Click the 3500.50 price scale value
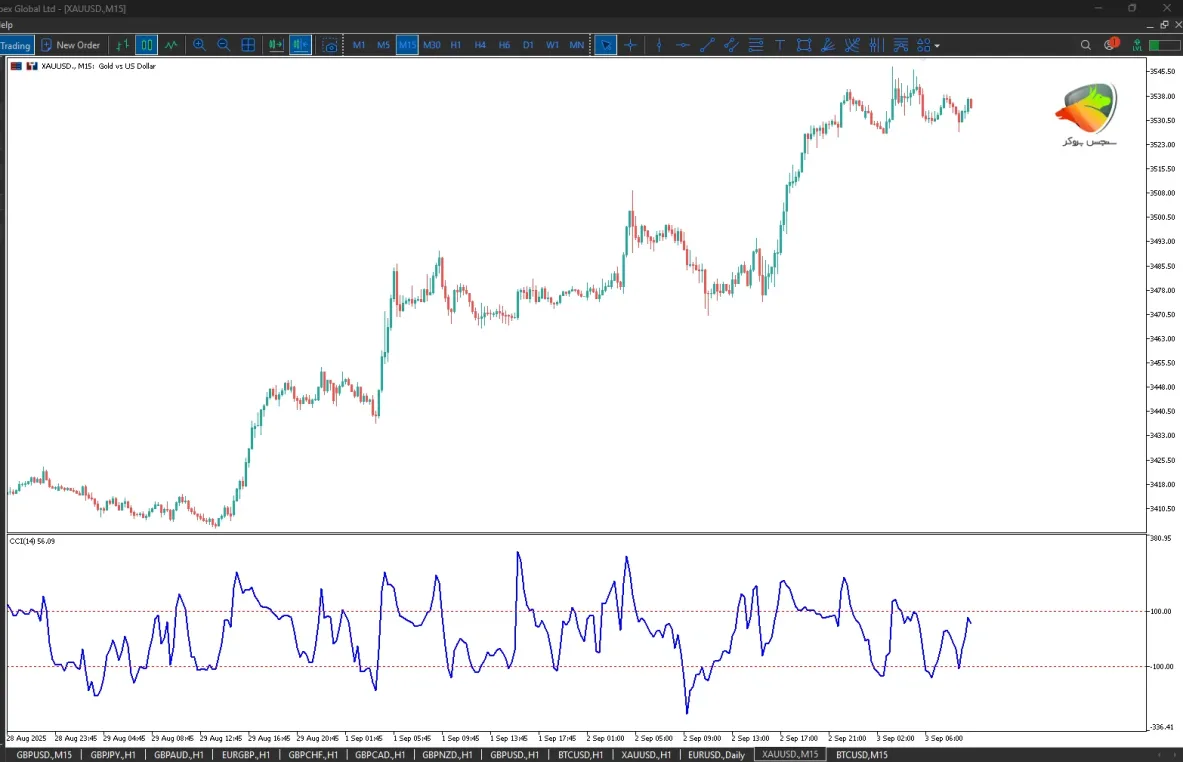Image resolution: width=1183 pixels, height=762 pixels. click(x=1162, y=217)
